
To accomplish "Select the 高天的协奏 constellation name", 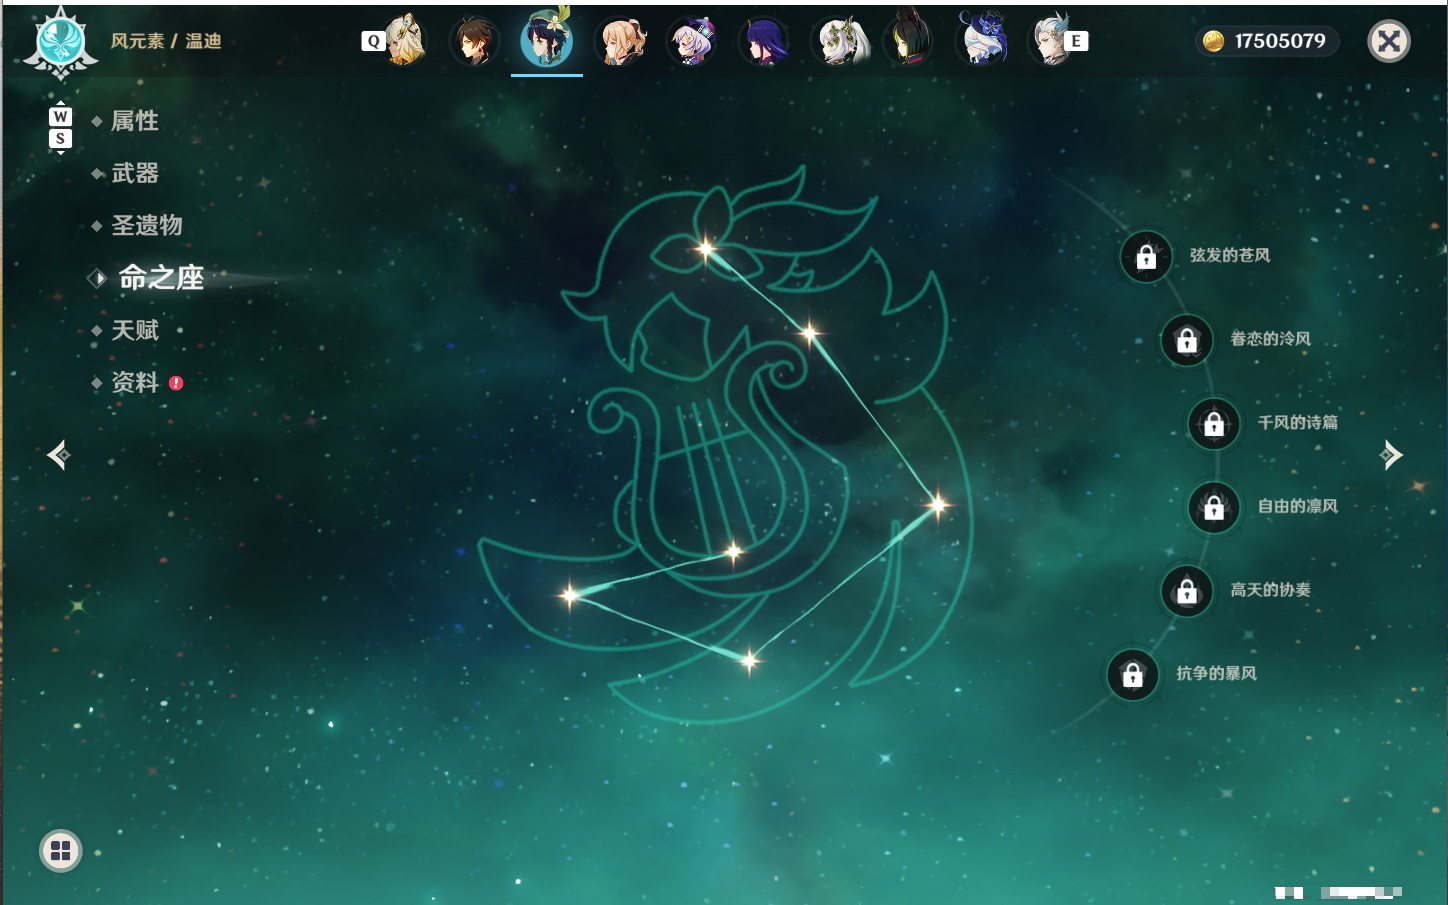I will point(1270,590).
